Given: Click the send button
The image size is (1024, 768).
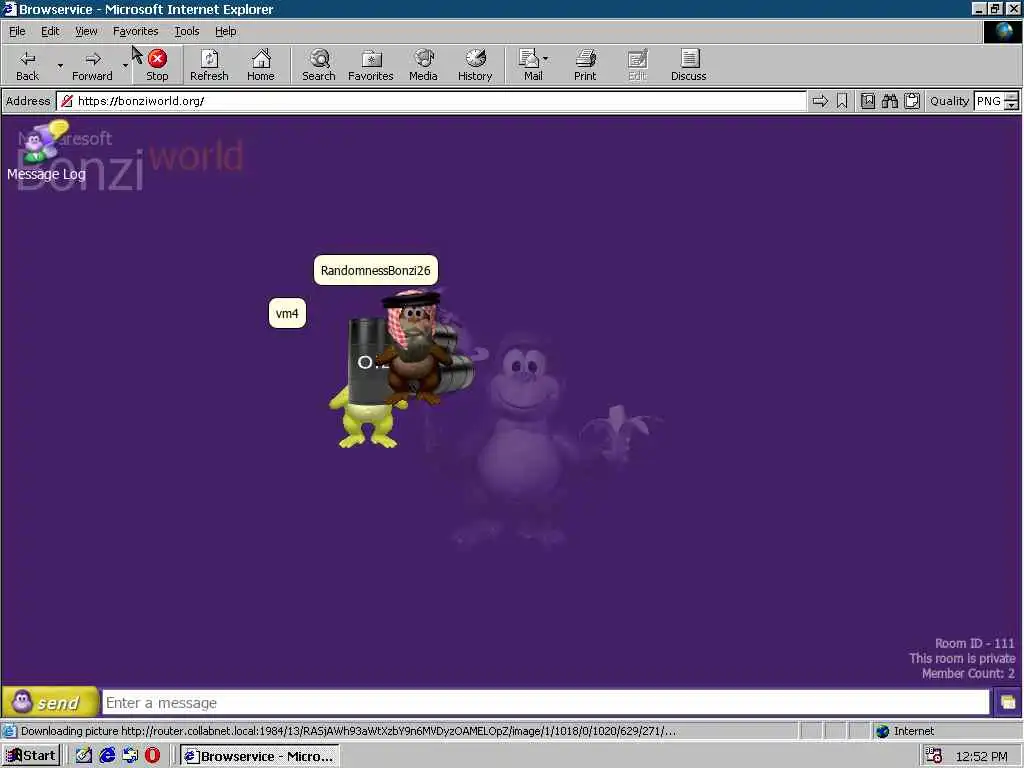Looking at the screenshot, I should pyautogui.click(x=50, y=702).
